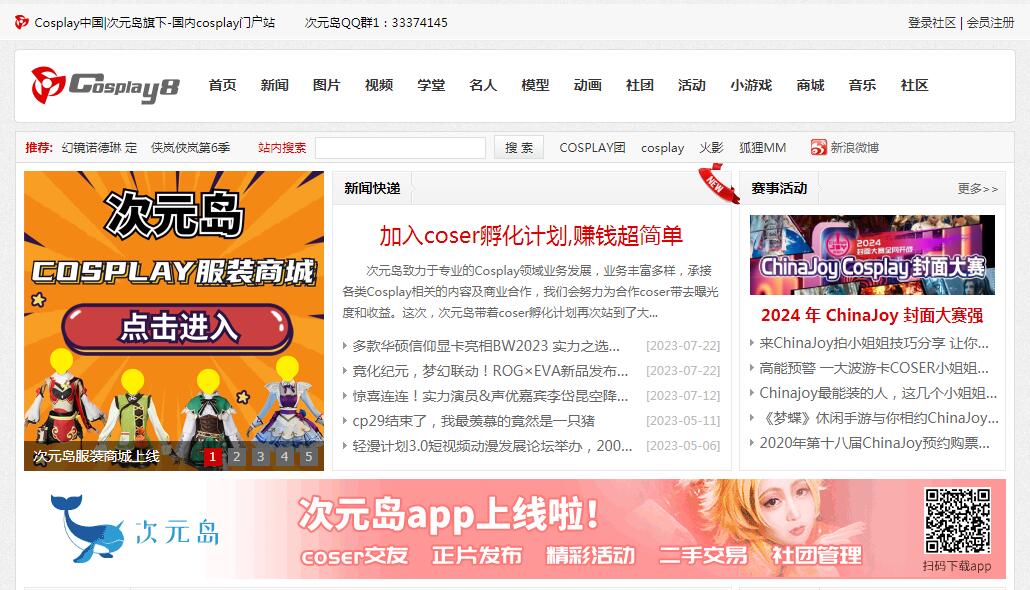This screenshot has height=590, width=1030.
Task: Click the Cosplay8 logo
Action: click(105, 85)
